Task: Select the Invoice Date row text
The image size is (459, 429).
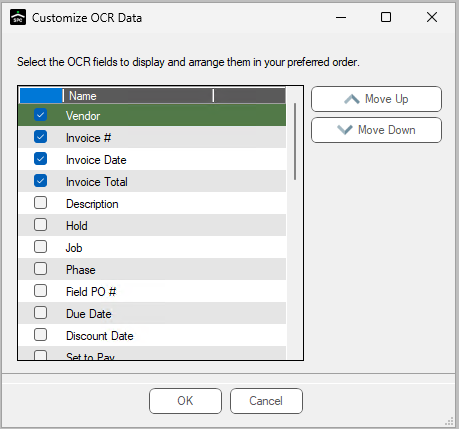Action: coord(96,160)
